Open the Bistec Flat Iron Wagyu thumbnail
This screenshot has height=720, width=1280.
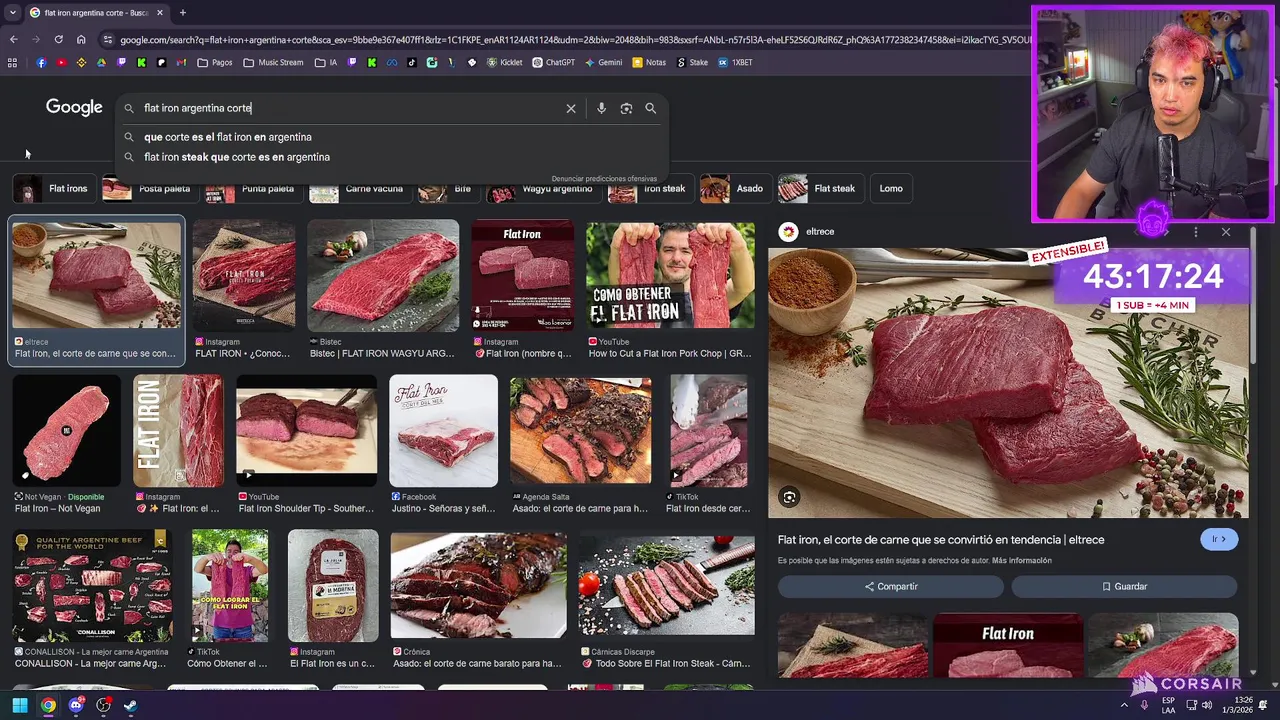tap(383, 276)
